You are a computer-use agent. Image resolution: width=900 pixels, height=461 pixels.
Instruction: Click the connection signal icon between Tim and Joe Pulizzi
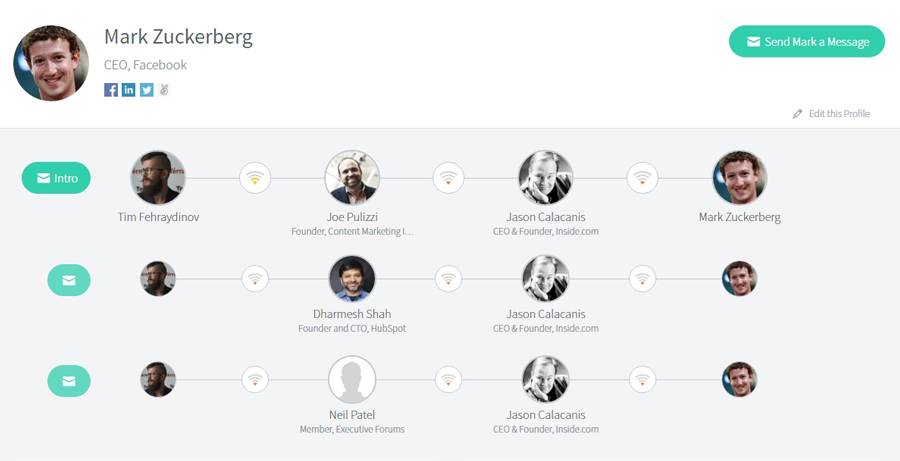point(255,178)
